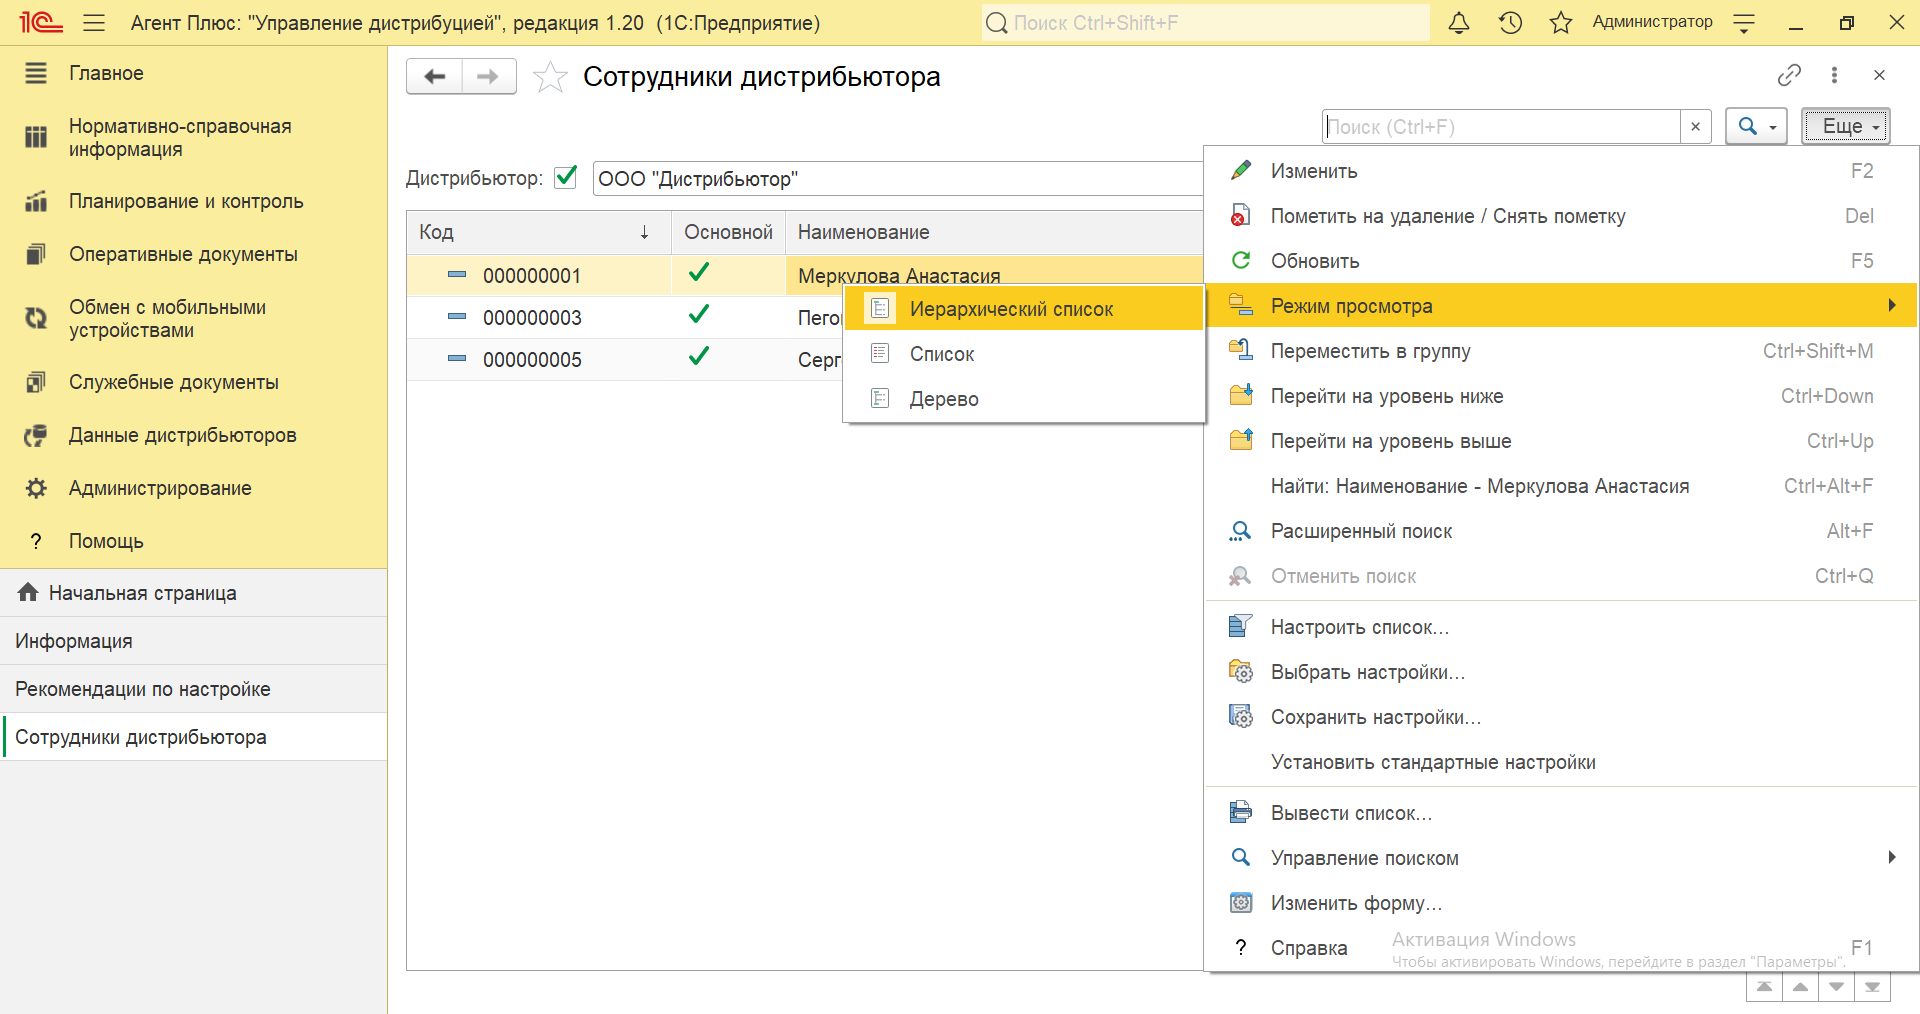
Task: Clear the list search field X
Action: [1695, 127]
